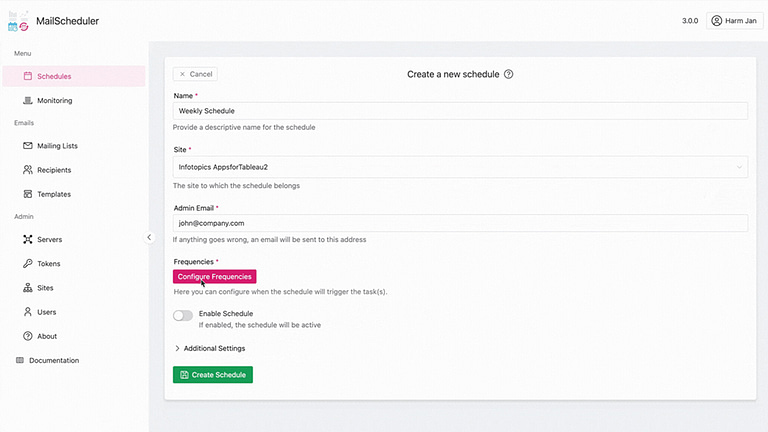
Task: Expand Additional Settings section
Action: point(210,348)
